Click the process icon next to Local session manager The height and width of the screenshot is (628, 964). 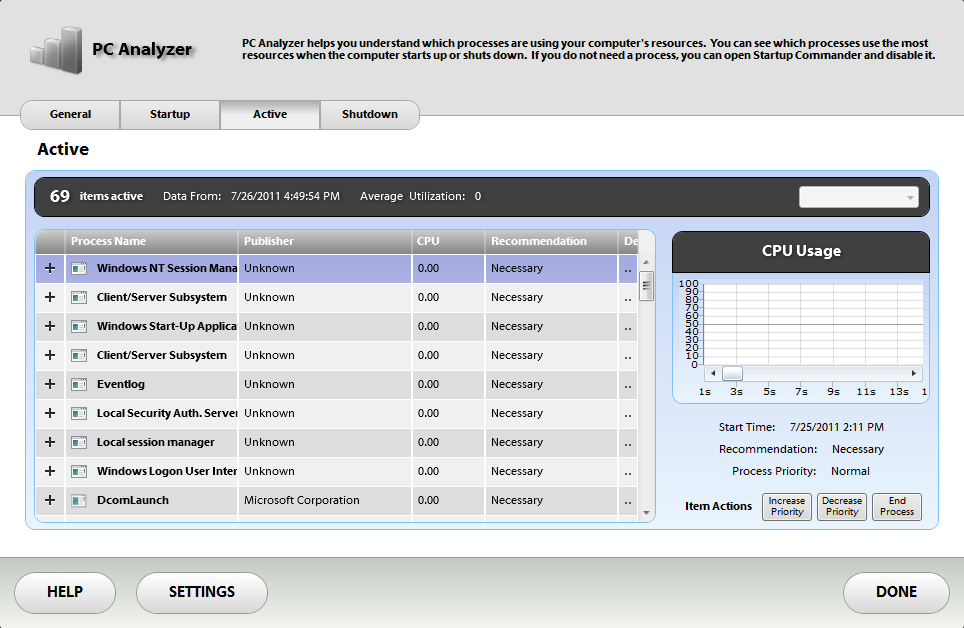(79, 442)
